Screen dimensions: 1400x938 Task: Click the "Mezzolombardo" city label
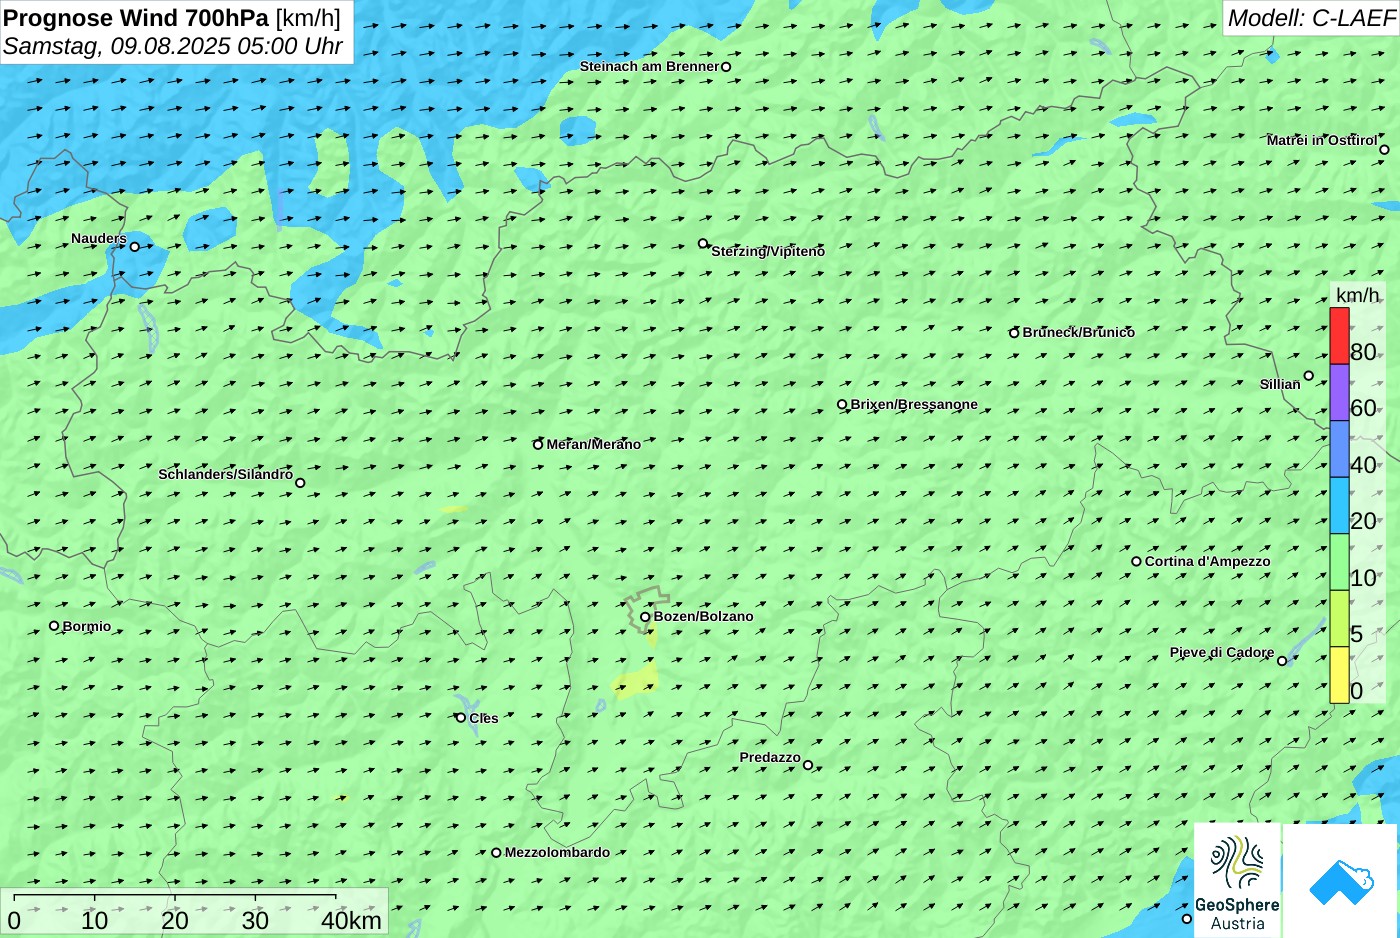point(557,853)
